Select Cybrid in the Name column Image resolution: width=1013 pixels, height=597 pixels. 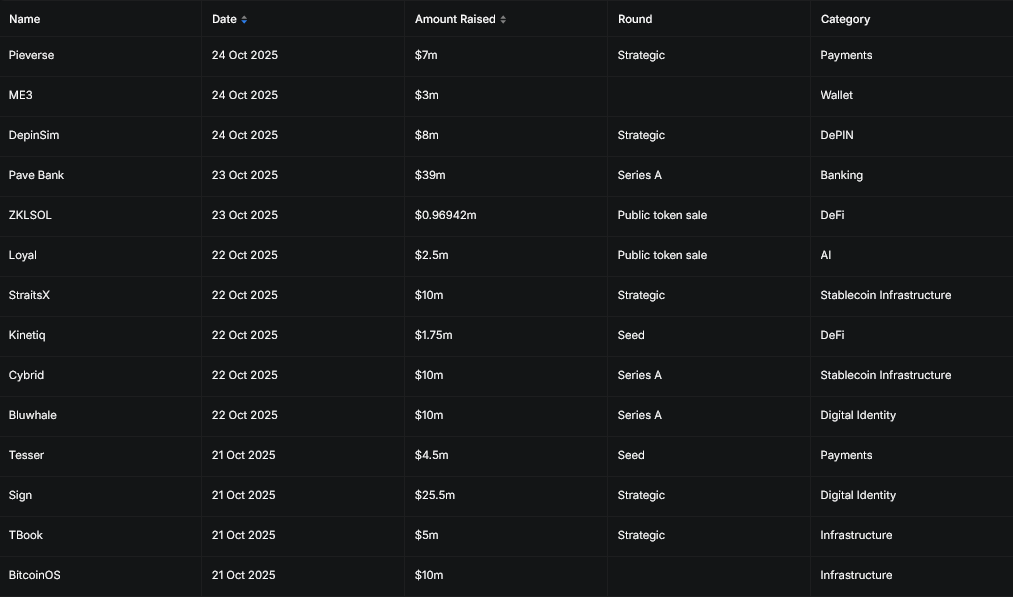(x=26, y=375)
